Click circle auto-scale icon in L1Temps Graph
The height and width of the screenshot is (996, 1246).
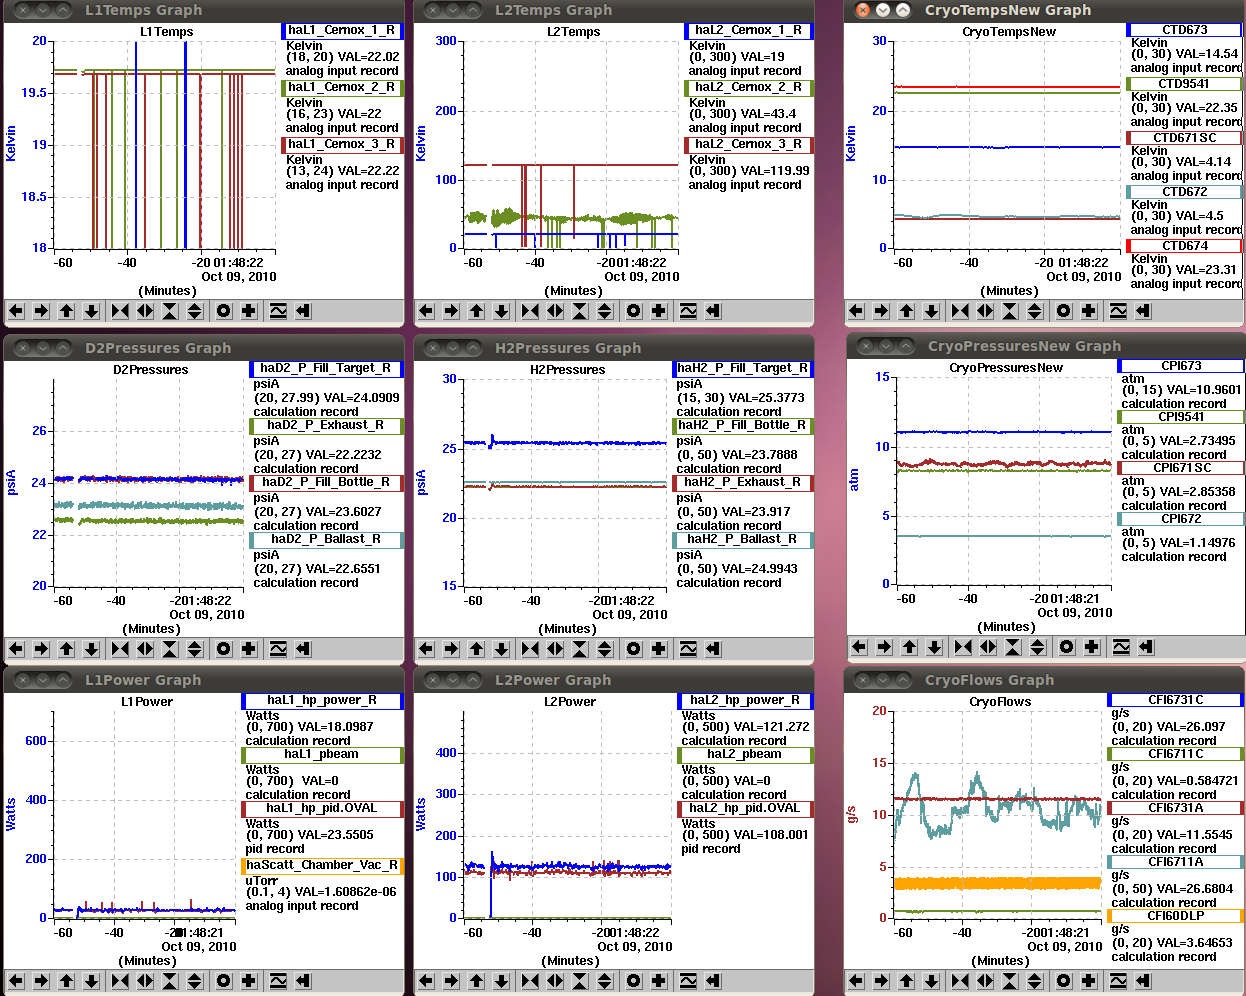pos(224,311)
